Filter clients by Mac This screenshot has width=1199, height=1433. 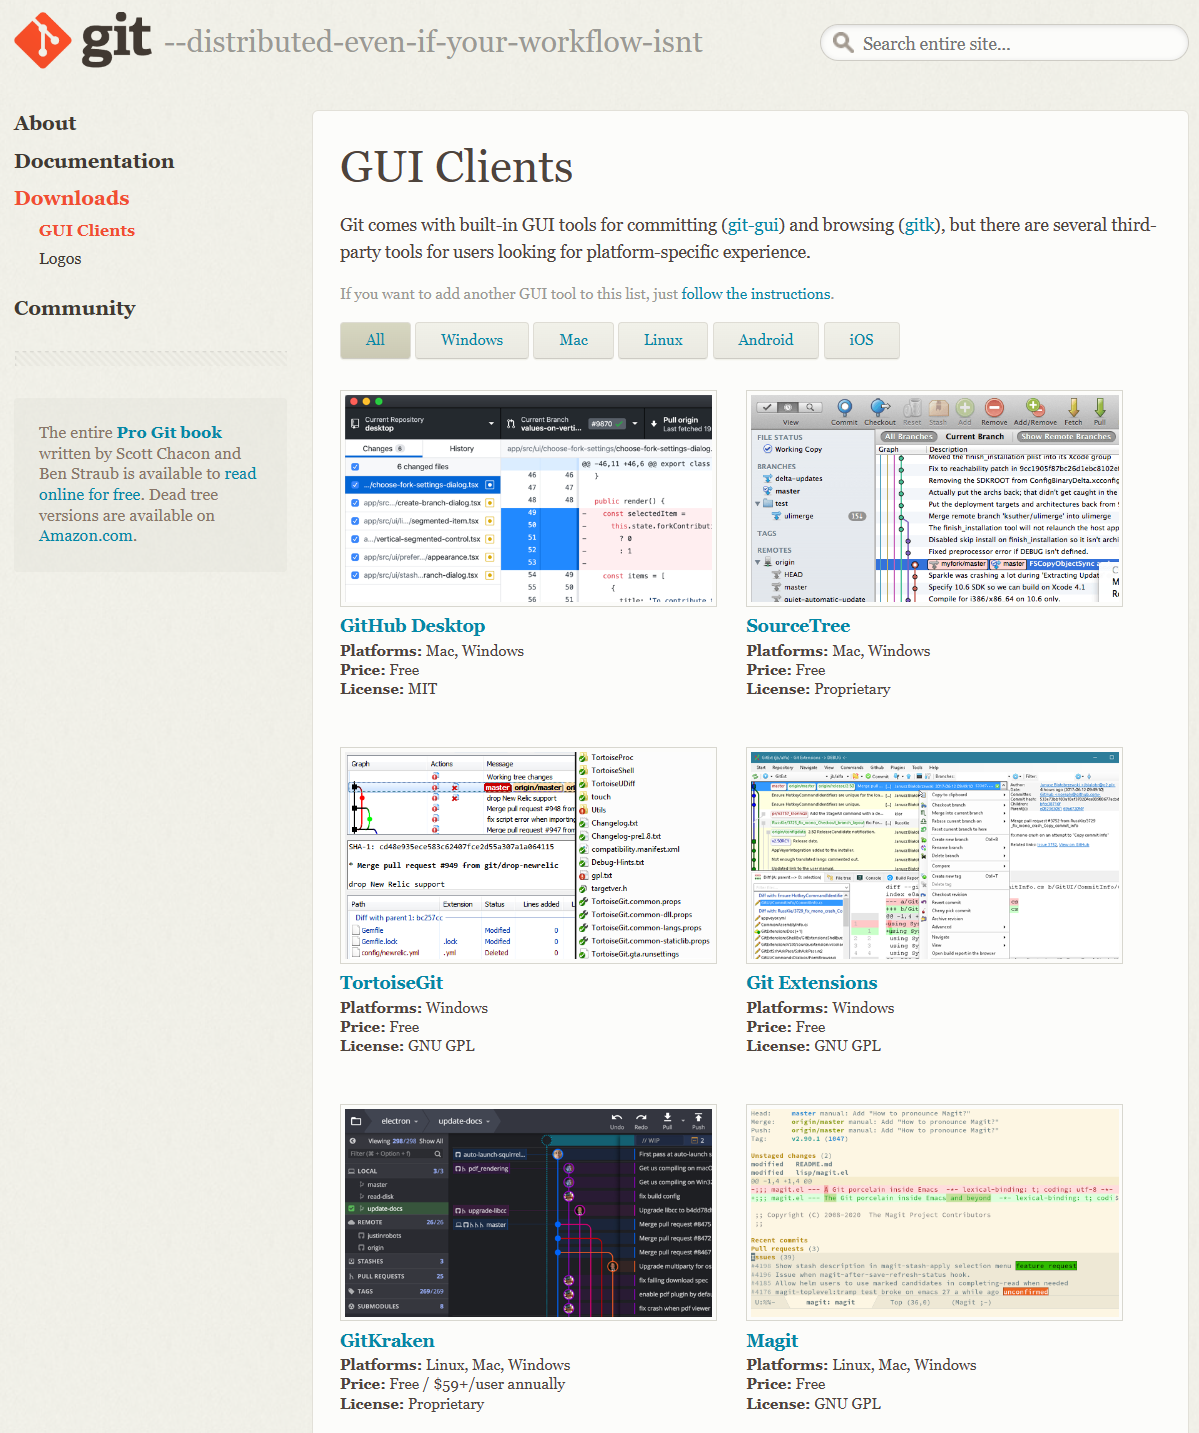coord(574,340)
